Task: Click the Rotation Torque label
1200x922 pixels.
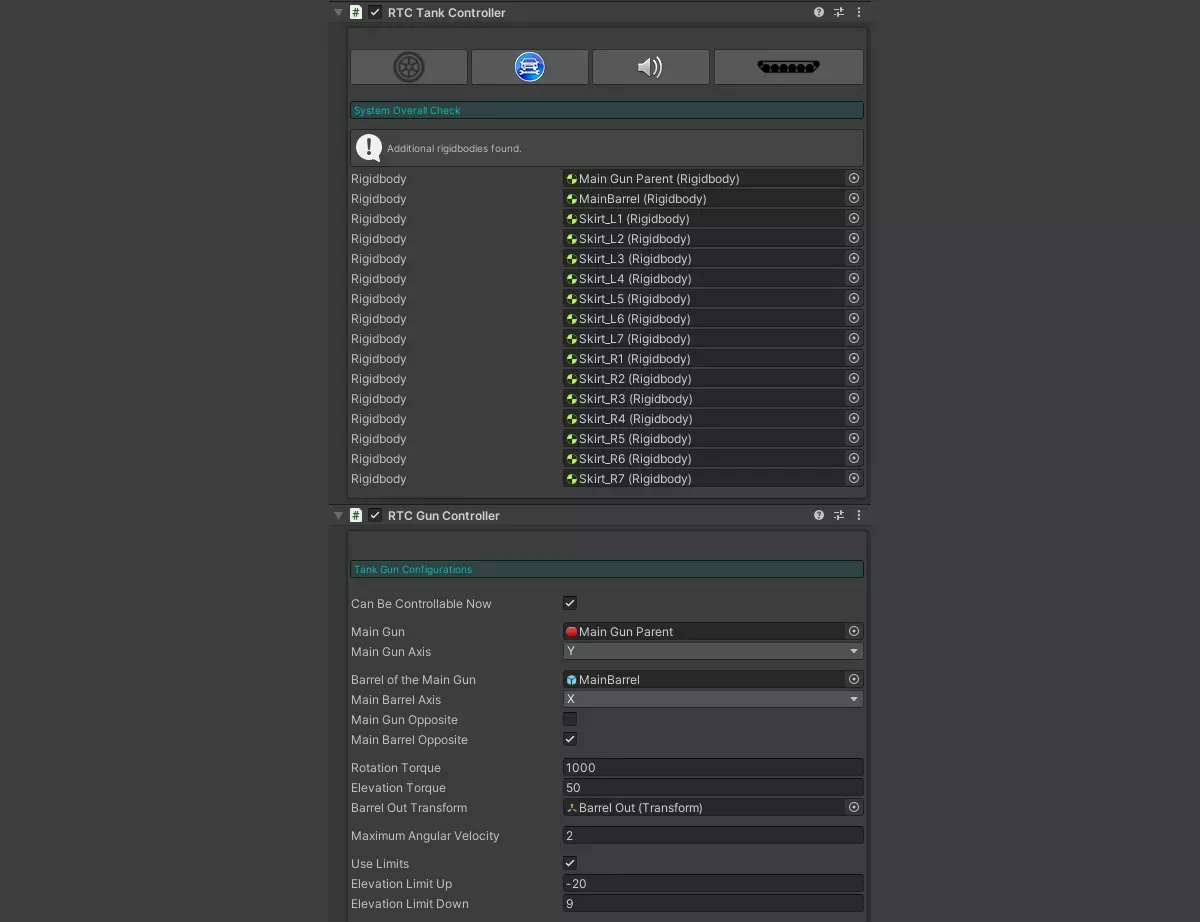Action: 396,767
